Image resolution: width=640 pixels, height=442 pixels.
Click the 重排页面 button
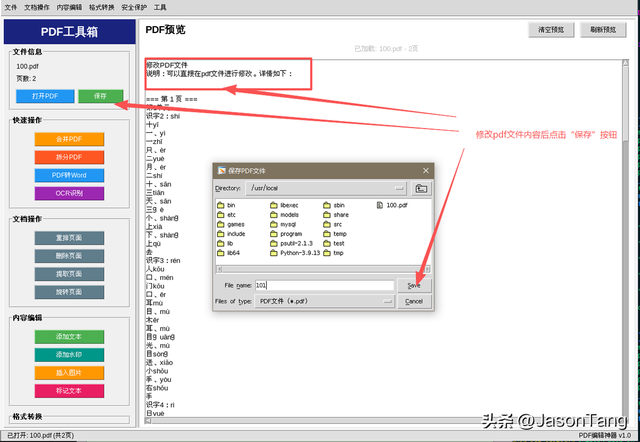69,238
